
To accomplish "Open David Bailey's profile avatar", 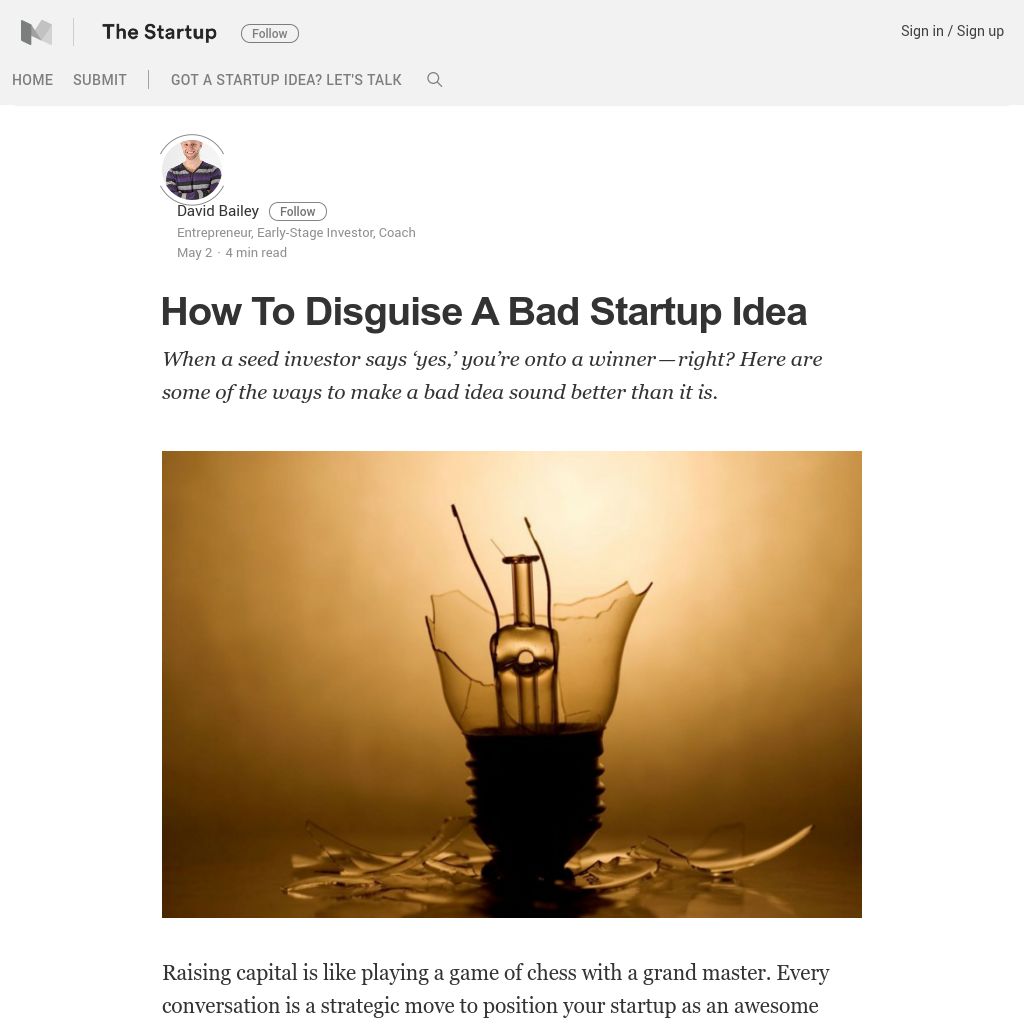I will (192, 170).
